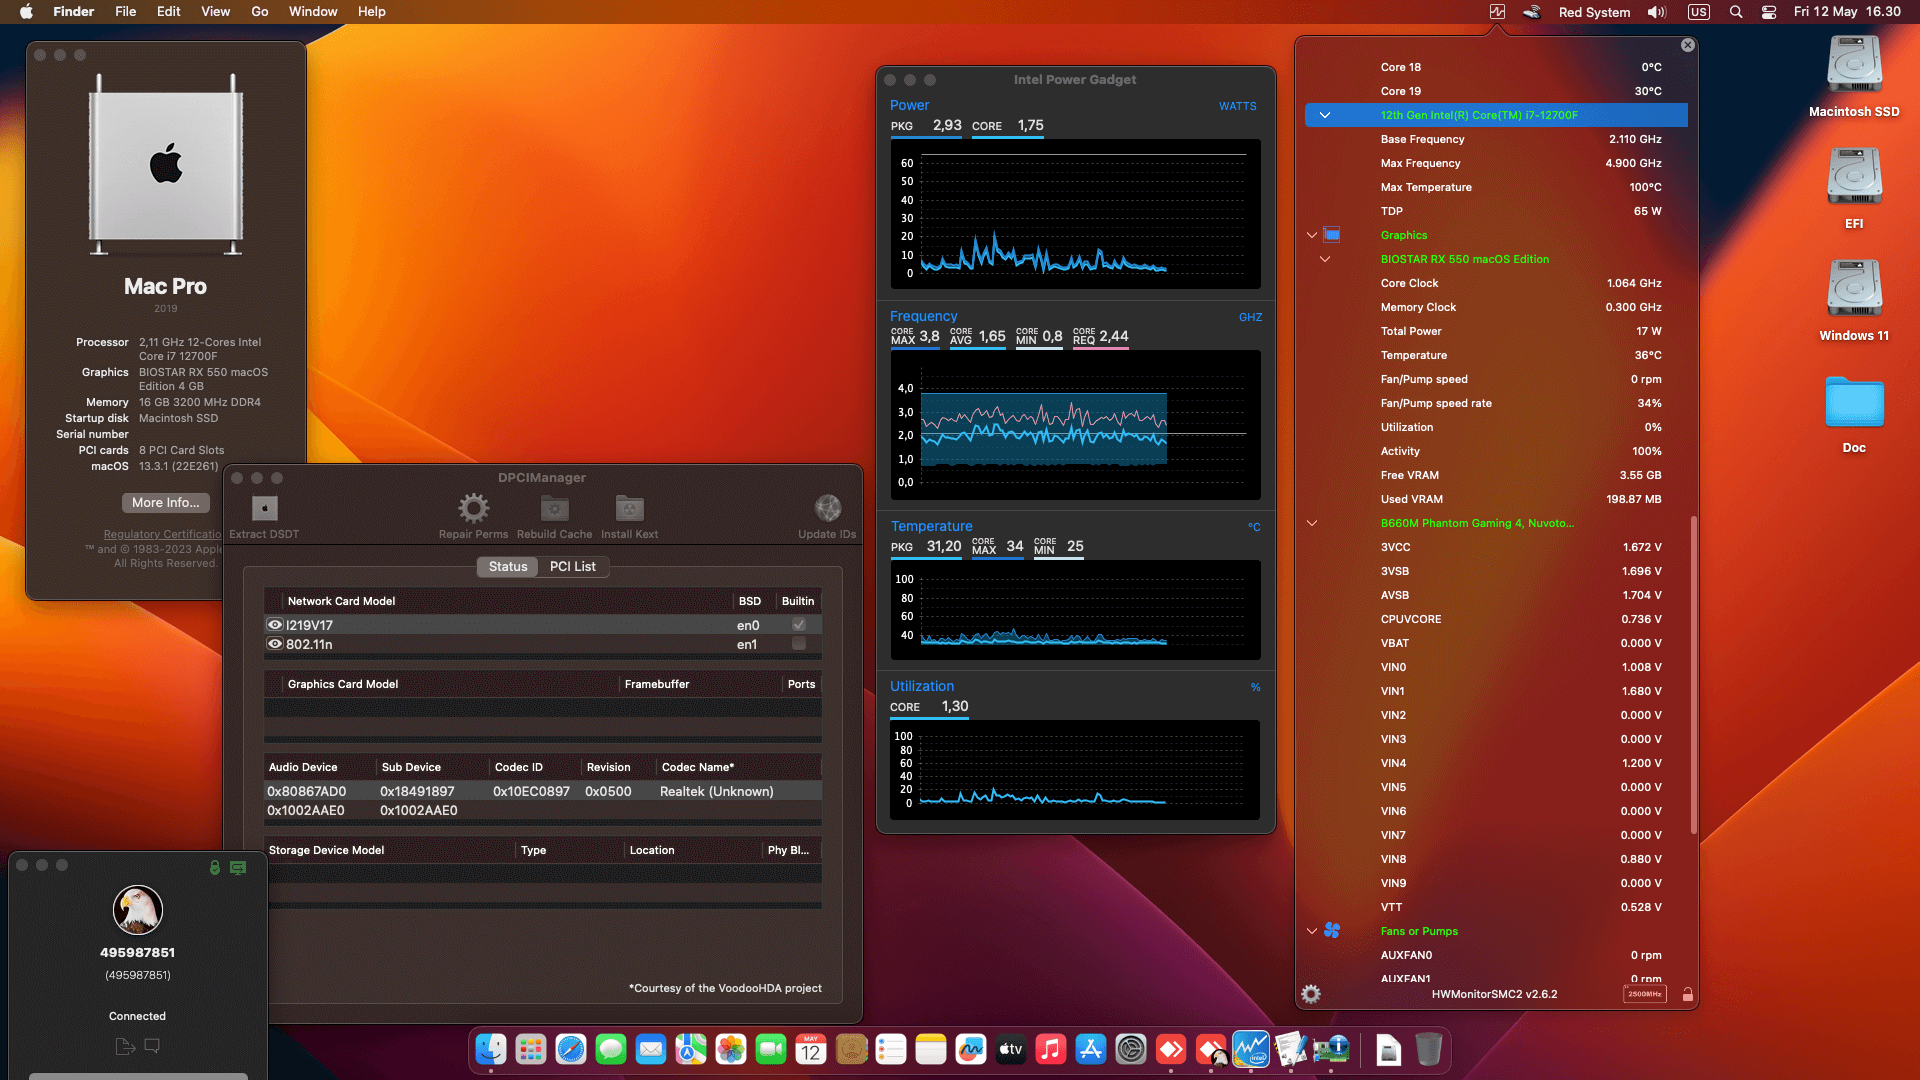Switch to the PCI List tab

[573, 566]
